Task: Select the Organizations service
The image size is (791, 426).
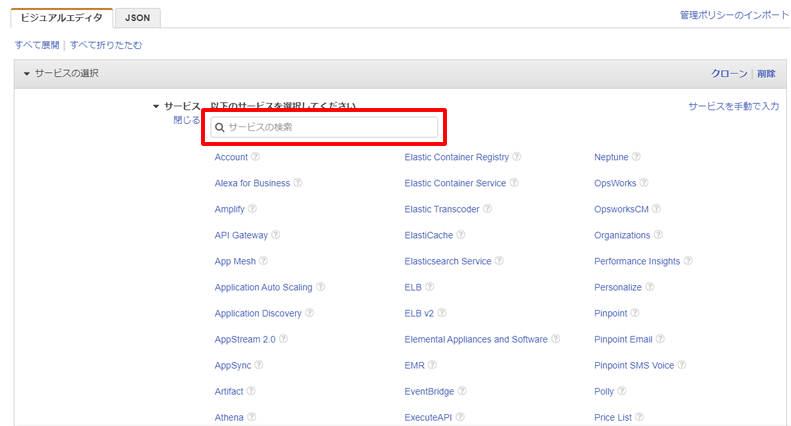Action: pos(622,235)
